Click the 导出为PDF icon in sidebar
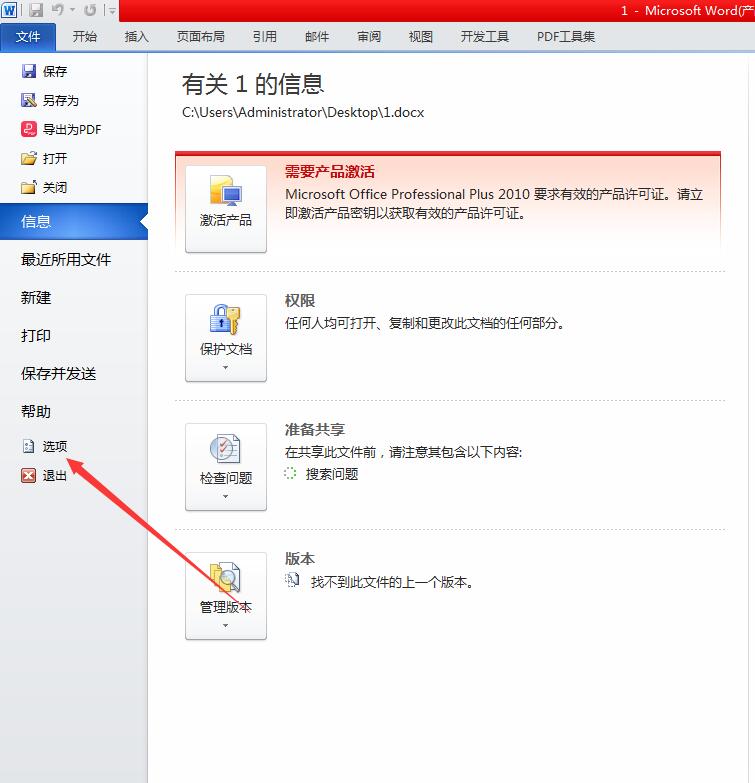This screenshot has width=755, height=783. click(29, 129)
